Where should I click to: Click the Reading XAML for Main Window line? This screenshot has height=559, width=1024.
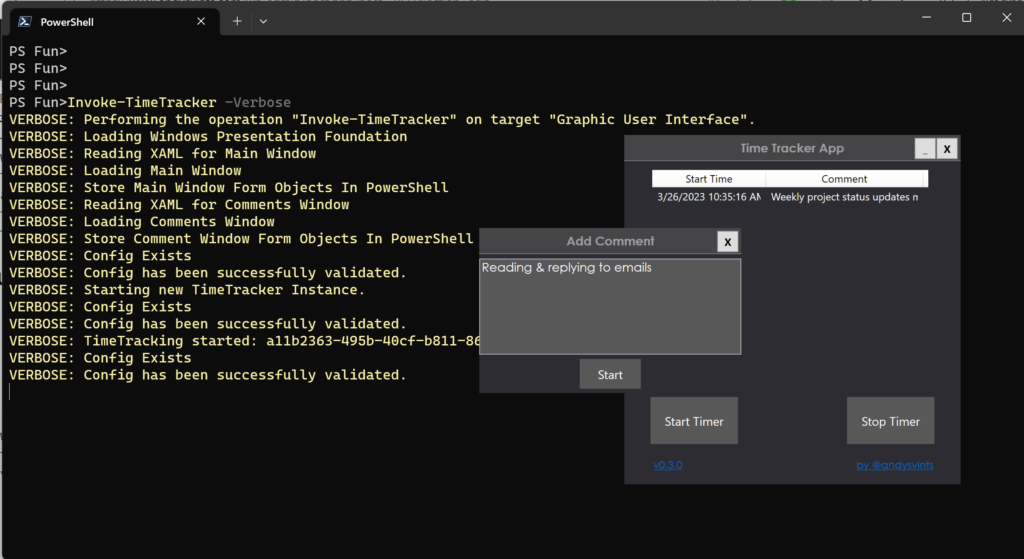[x=163, y=153]
